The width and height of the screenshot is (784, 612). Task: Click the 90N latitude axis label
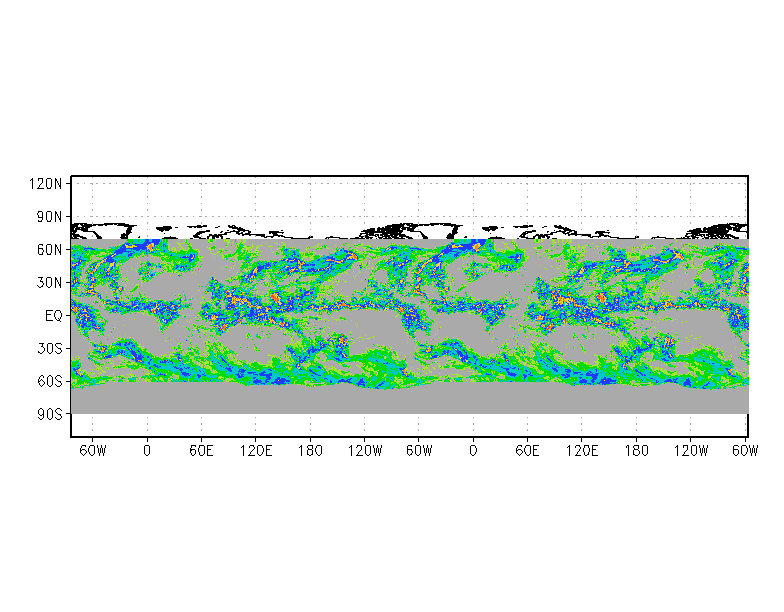tap(49, 217)
